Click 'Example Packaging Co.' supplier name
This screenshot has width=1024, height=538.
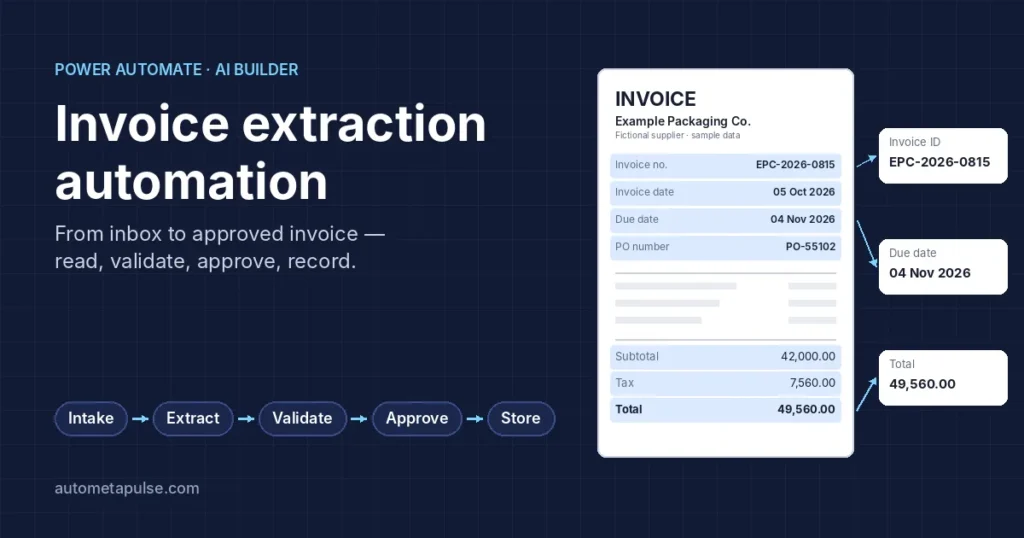pos(682,121)
